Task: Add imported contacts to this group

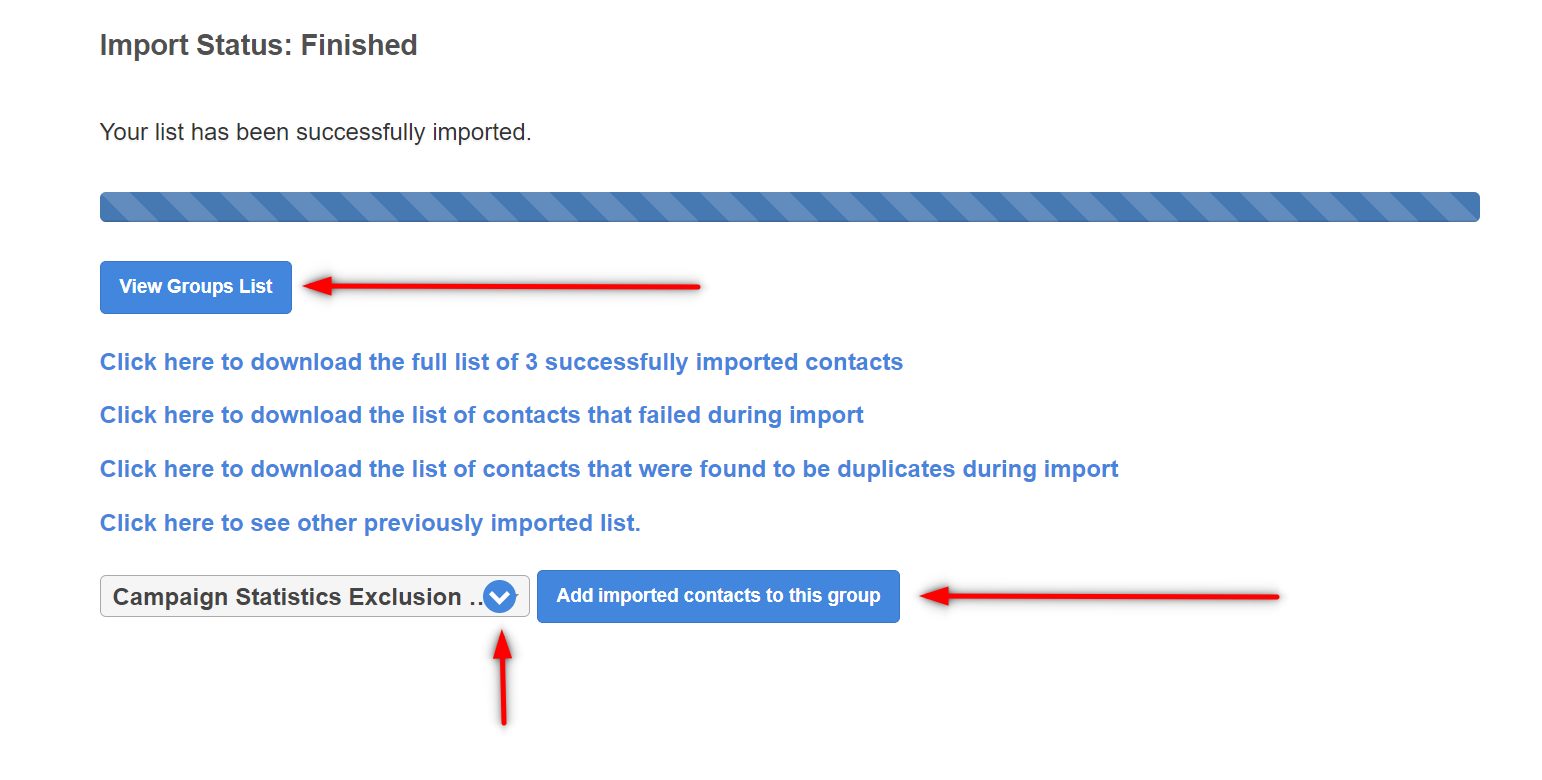Action: pos(718,596)
